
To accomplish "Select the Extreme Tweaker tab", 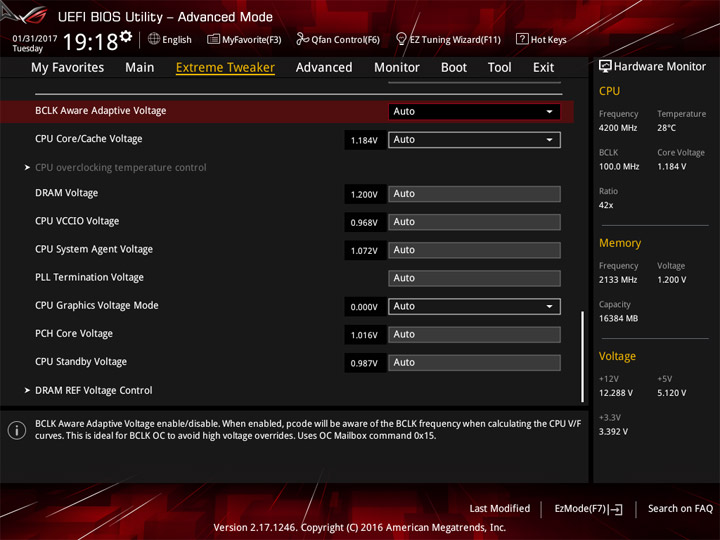I will pyautogui.click(x=225, y=68).
